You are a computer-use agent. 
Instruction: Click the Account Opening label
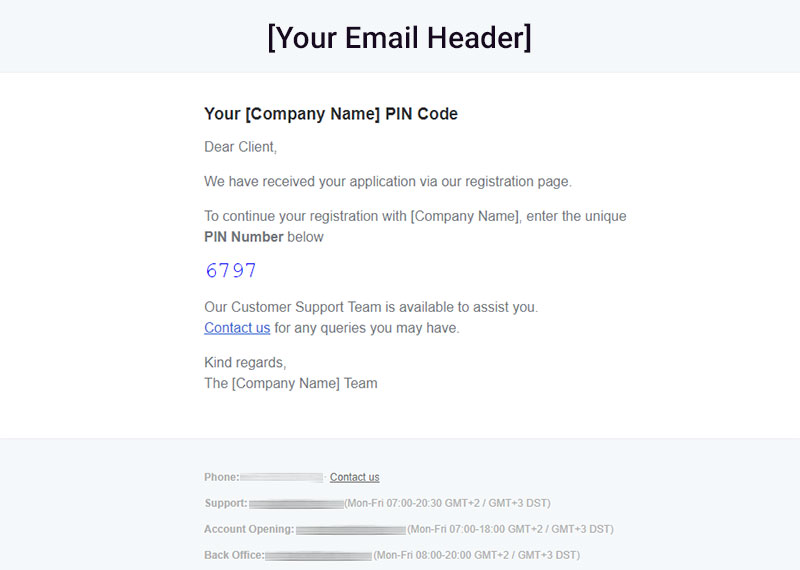pyautogui.click(x=248, y=529)
